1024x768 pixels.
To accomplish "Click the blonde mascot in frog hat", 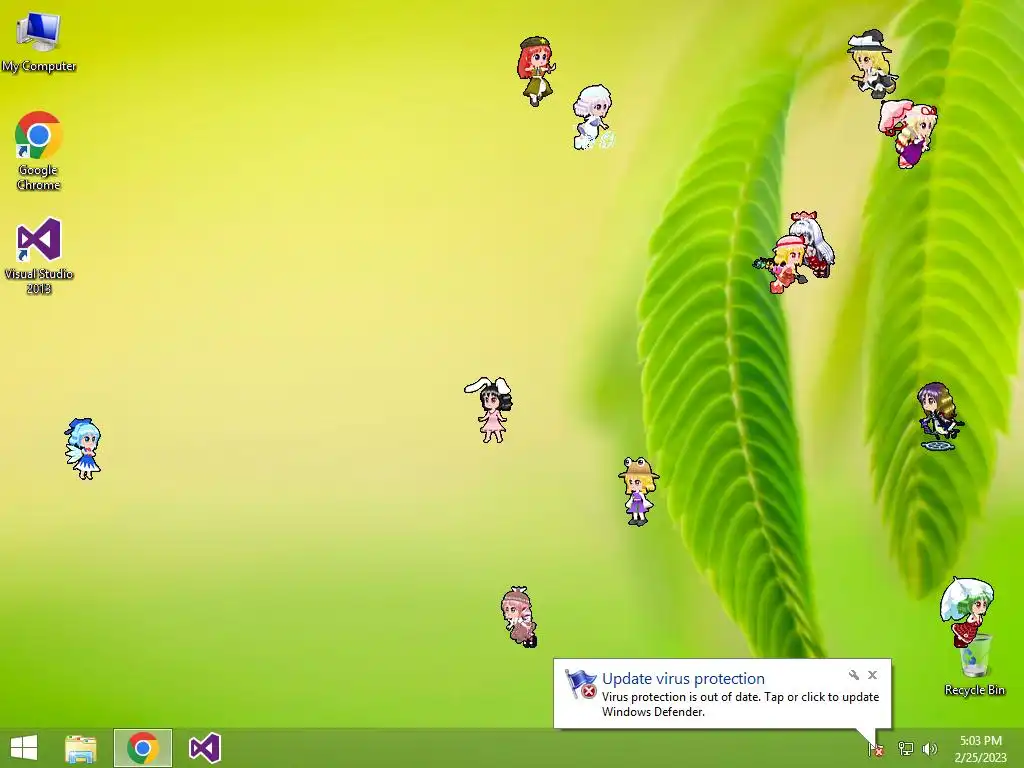I will (638, 491).
